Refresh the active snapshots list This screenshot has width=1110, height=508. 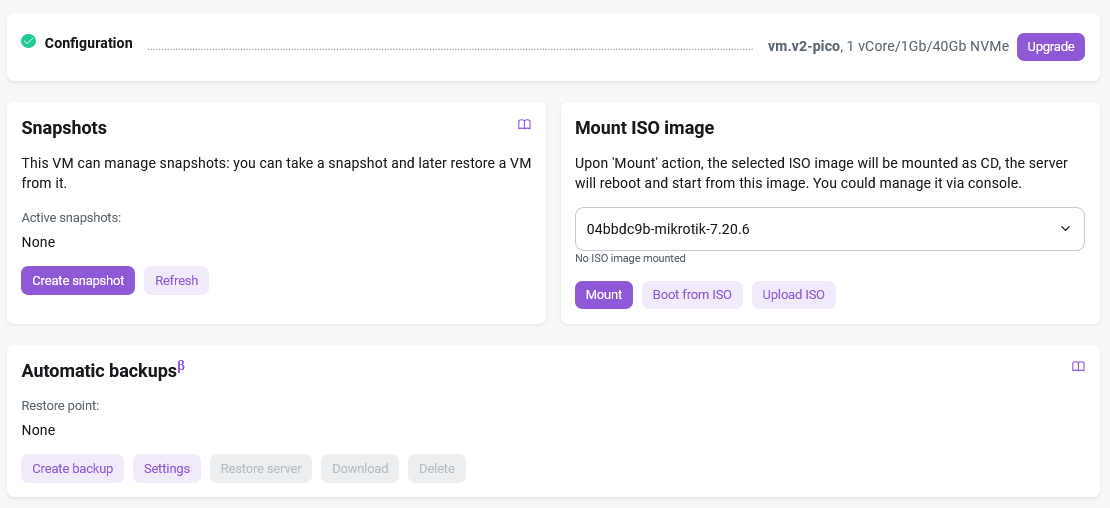176,281
